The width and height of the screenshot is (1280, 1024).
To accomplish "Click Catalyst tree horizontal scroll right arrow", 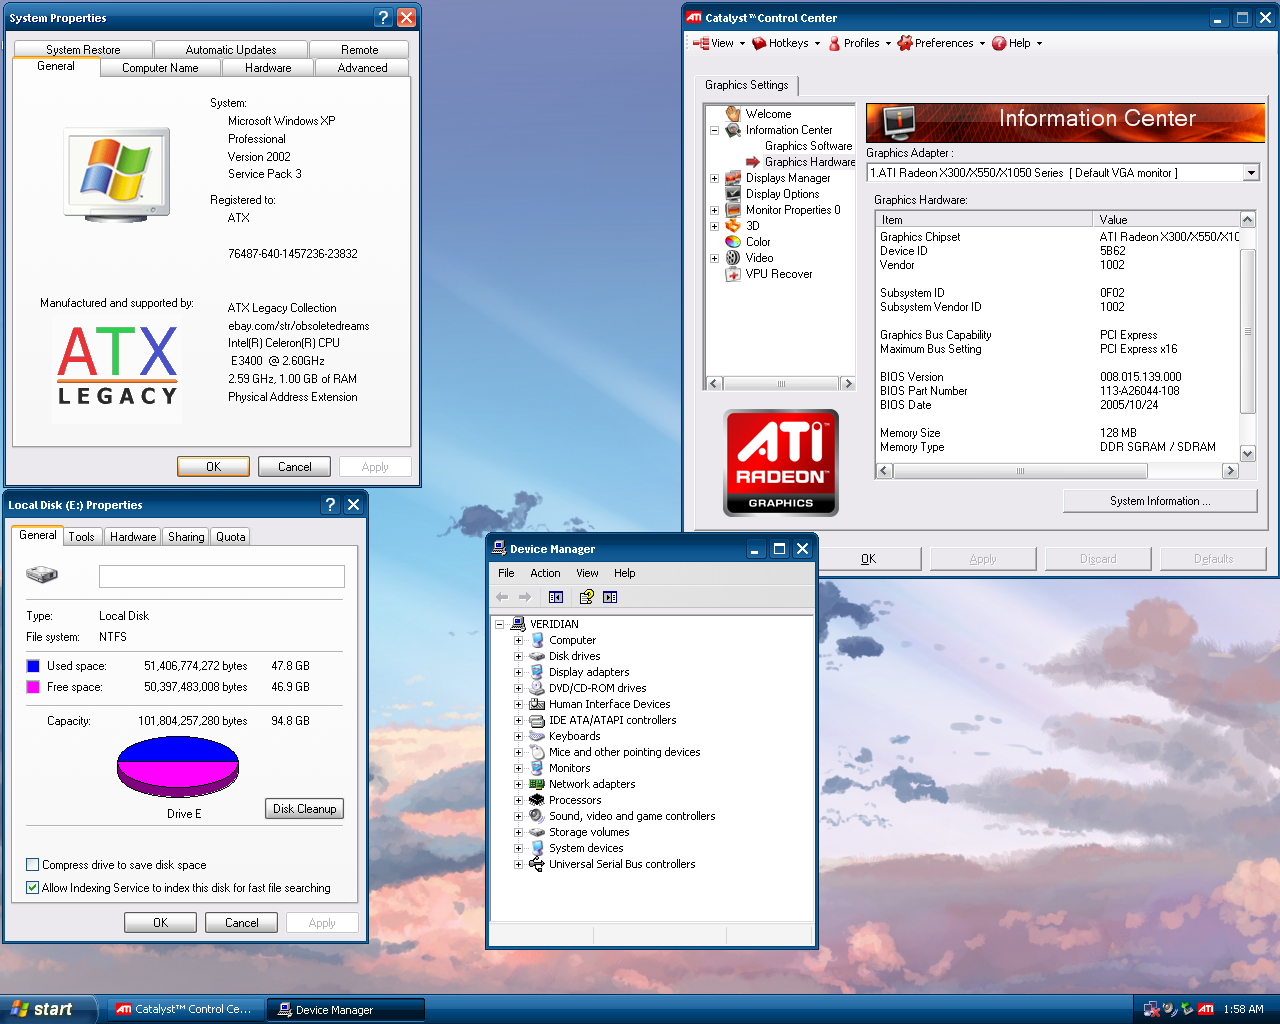I will pyautogui.click(x=847, y=383).
